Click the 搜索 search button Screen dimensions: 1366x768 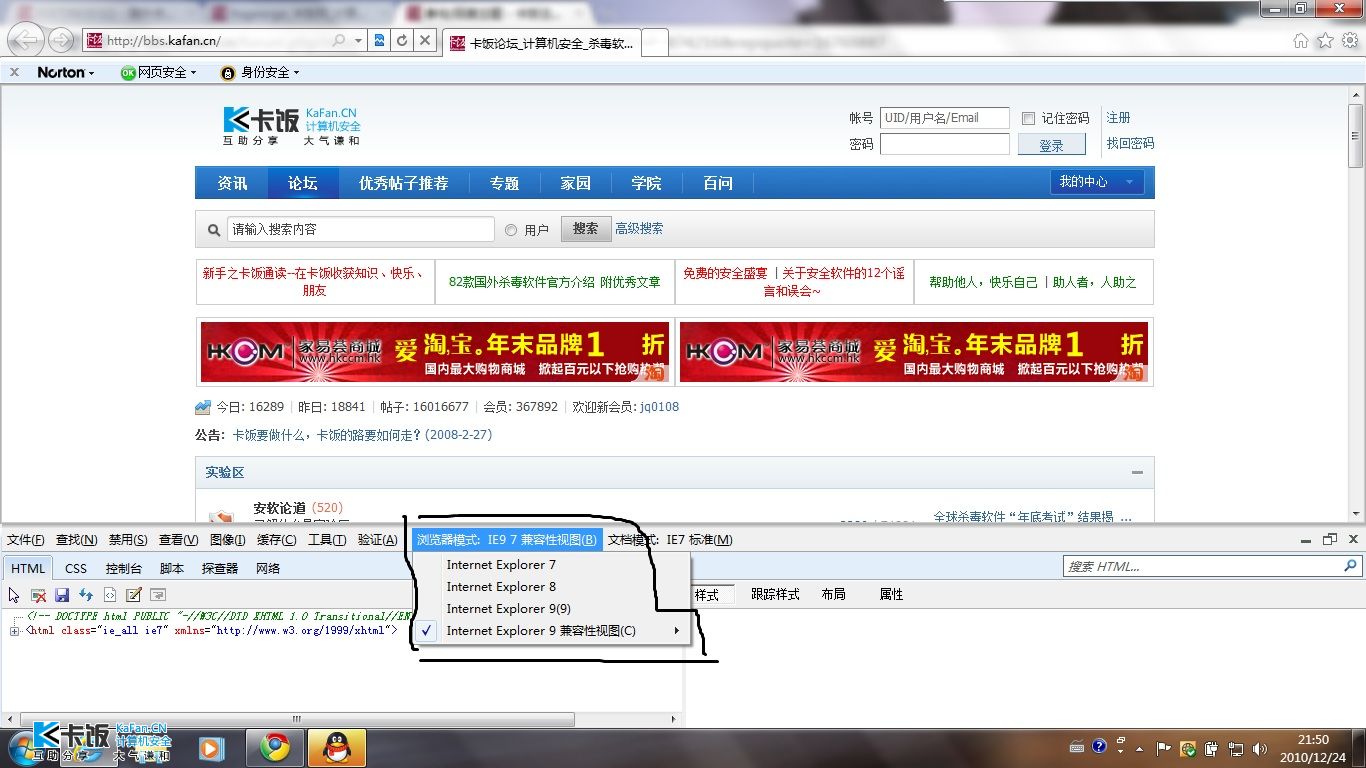click(x=585, y=229)
